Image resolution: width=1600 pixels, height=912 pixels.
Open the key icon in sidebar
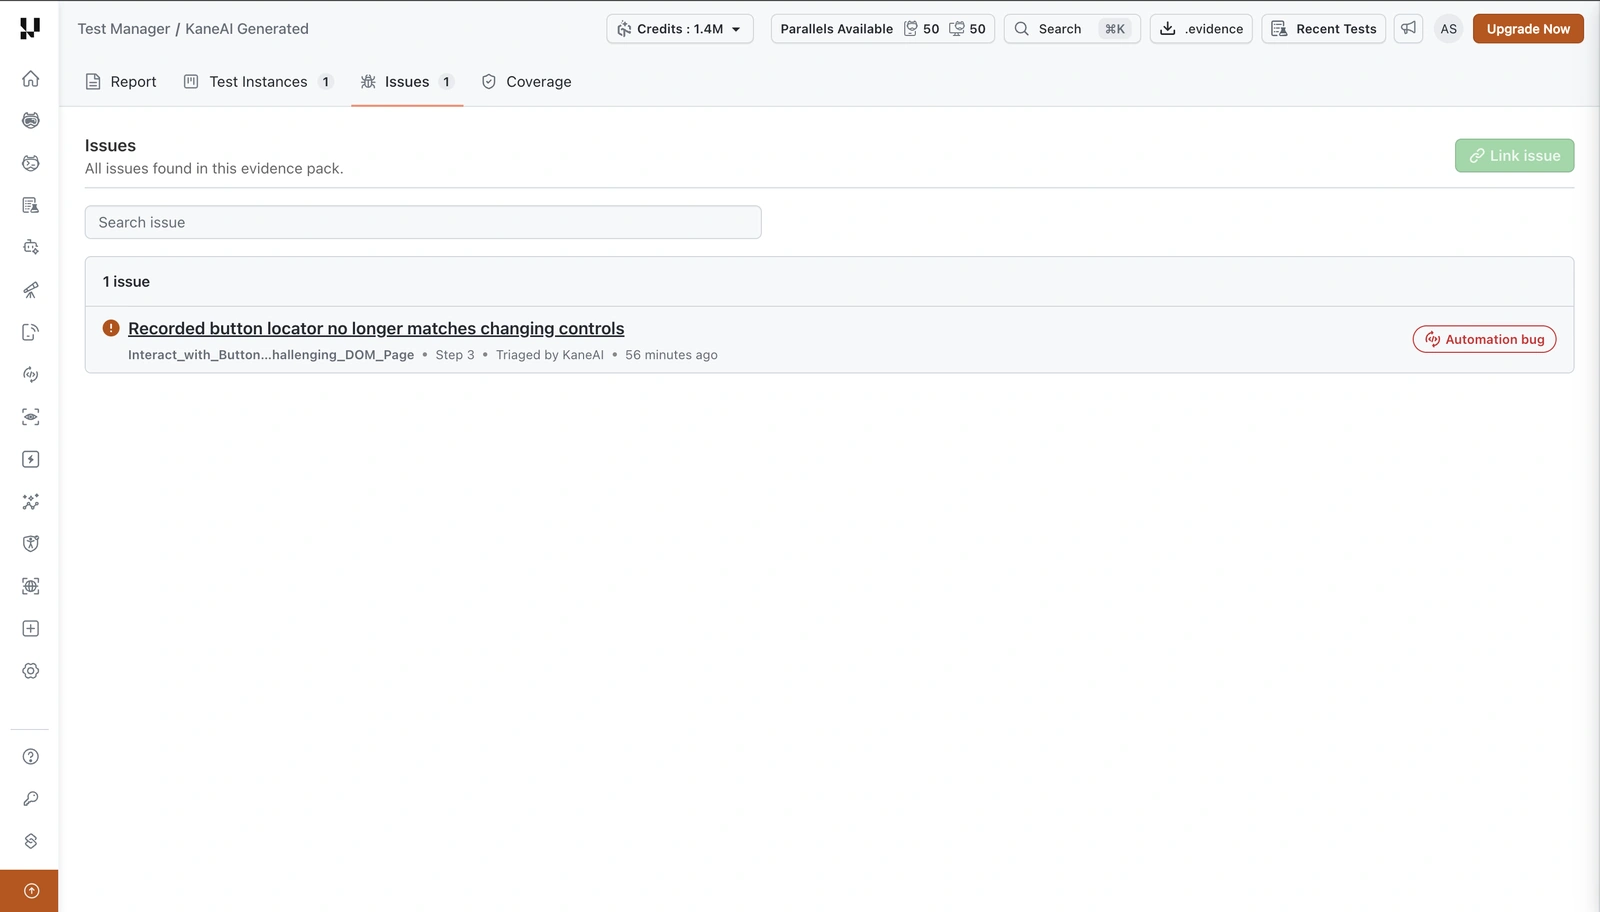pyautogui.click(x=31, y=799)
